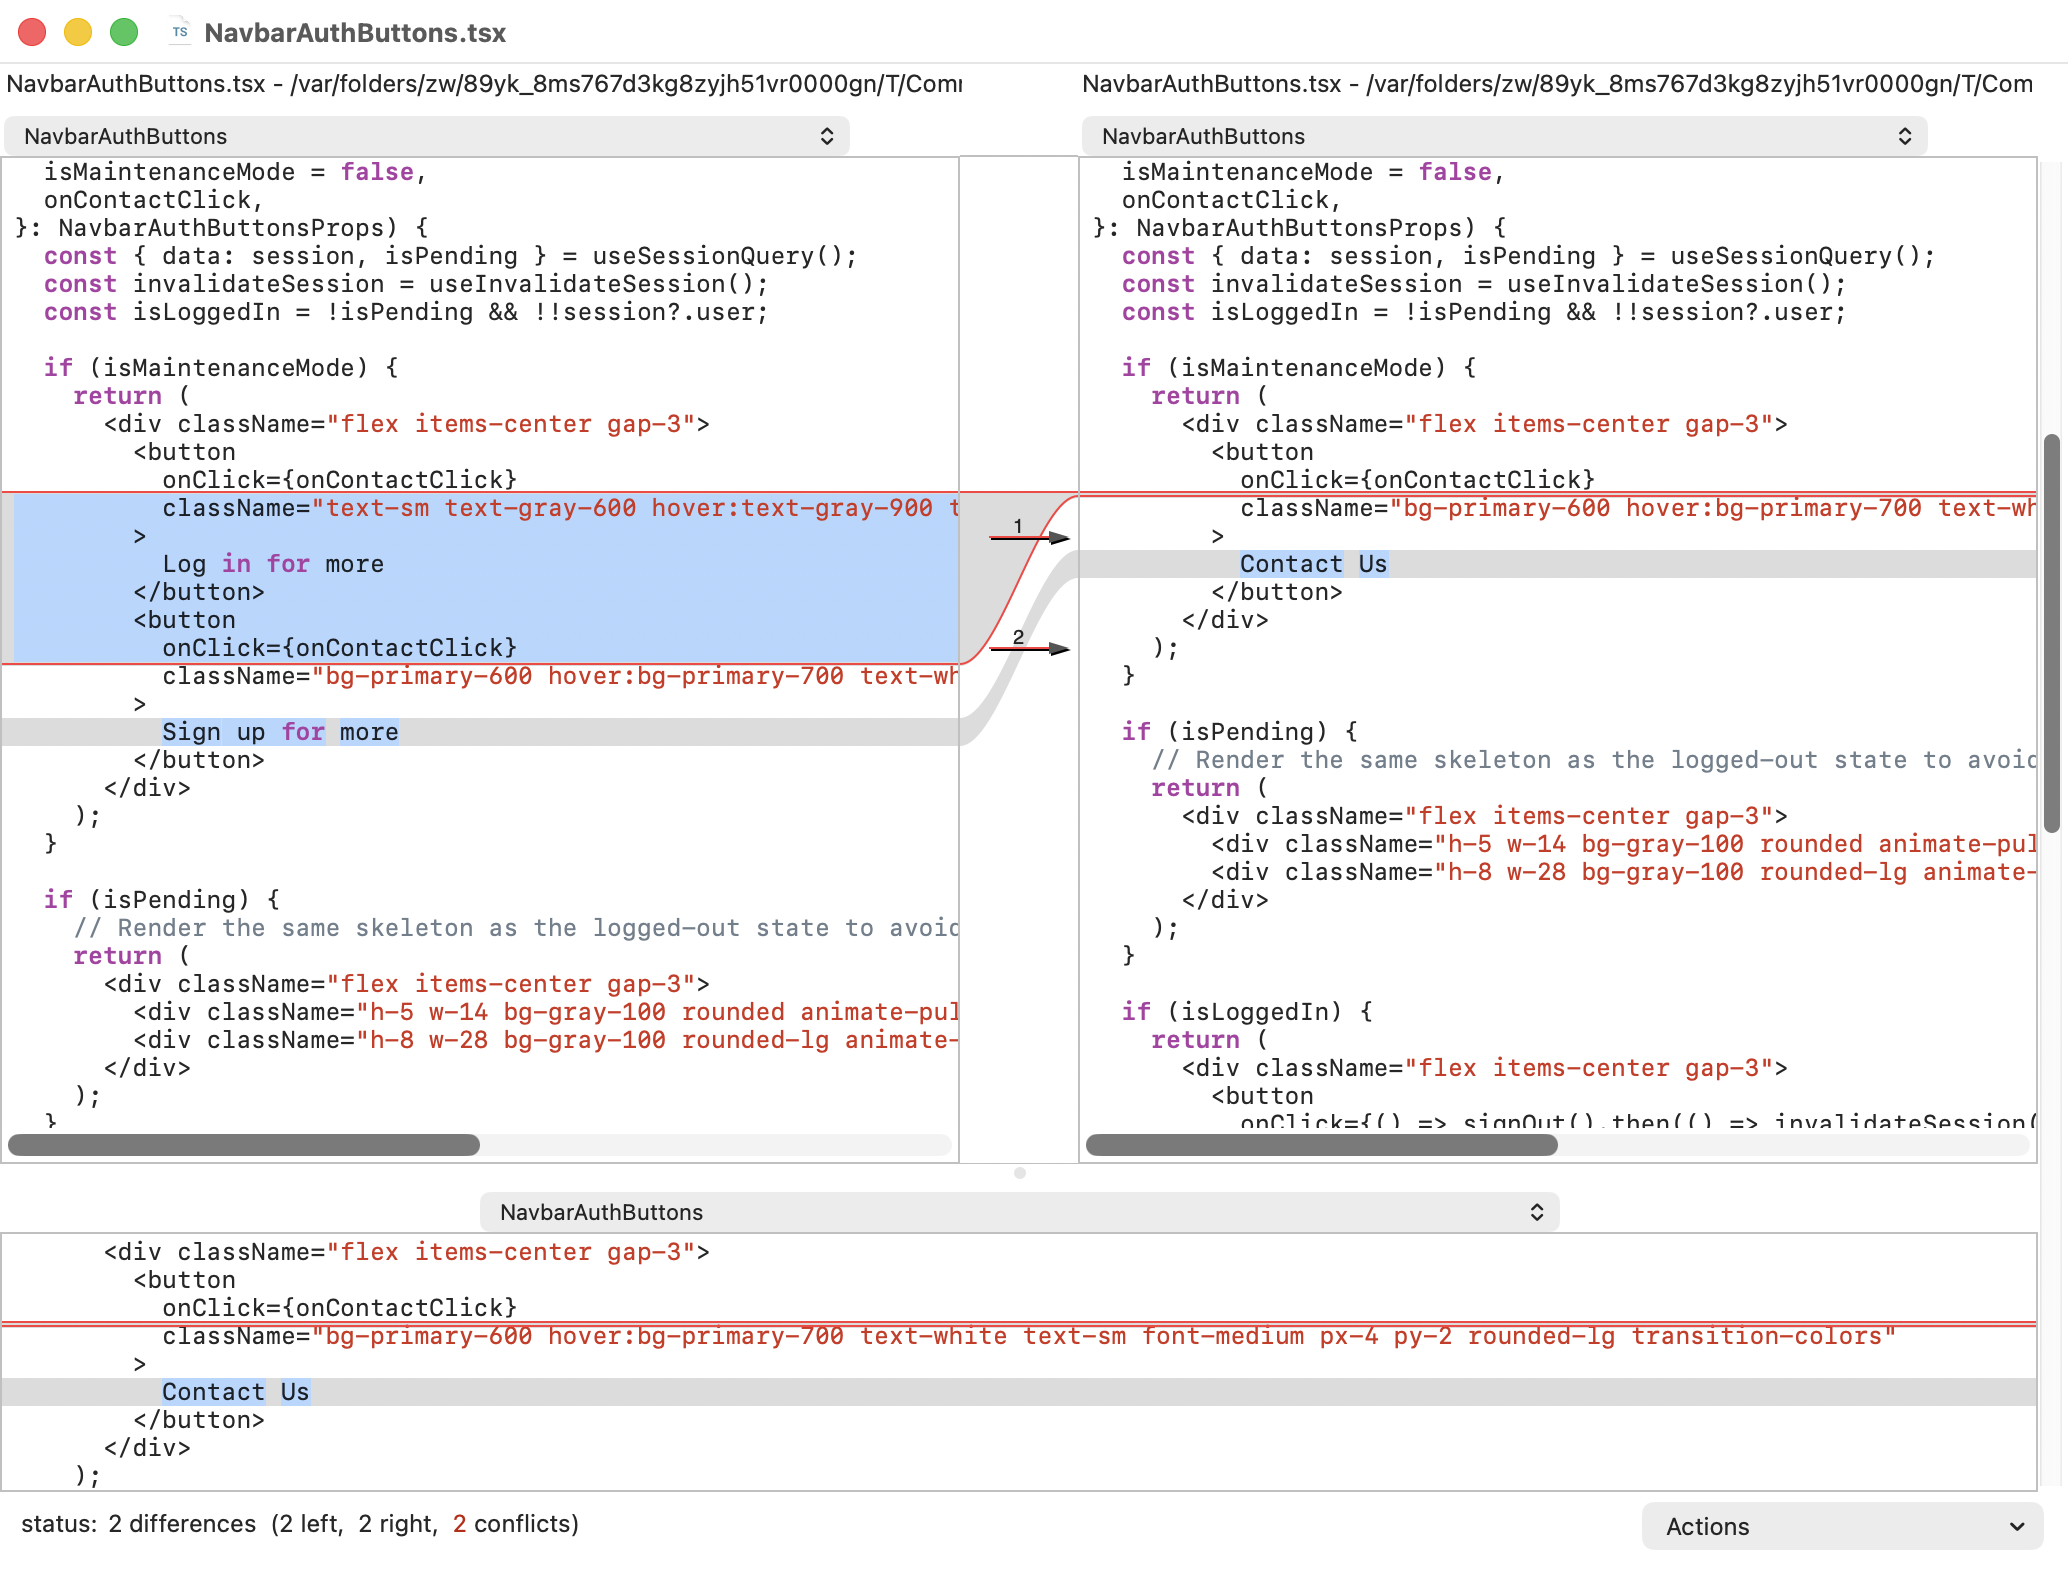Click the right pane vertical scrollbar thumb
2068x1584 pixels.
tap(2052, 634)
